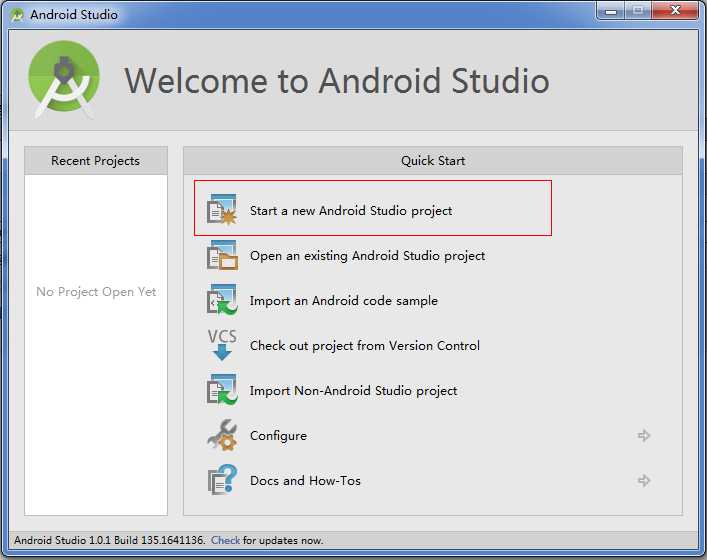Click the Android Studio 1.0.1 Build version text

(x=109, y=540)
